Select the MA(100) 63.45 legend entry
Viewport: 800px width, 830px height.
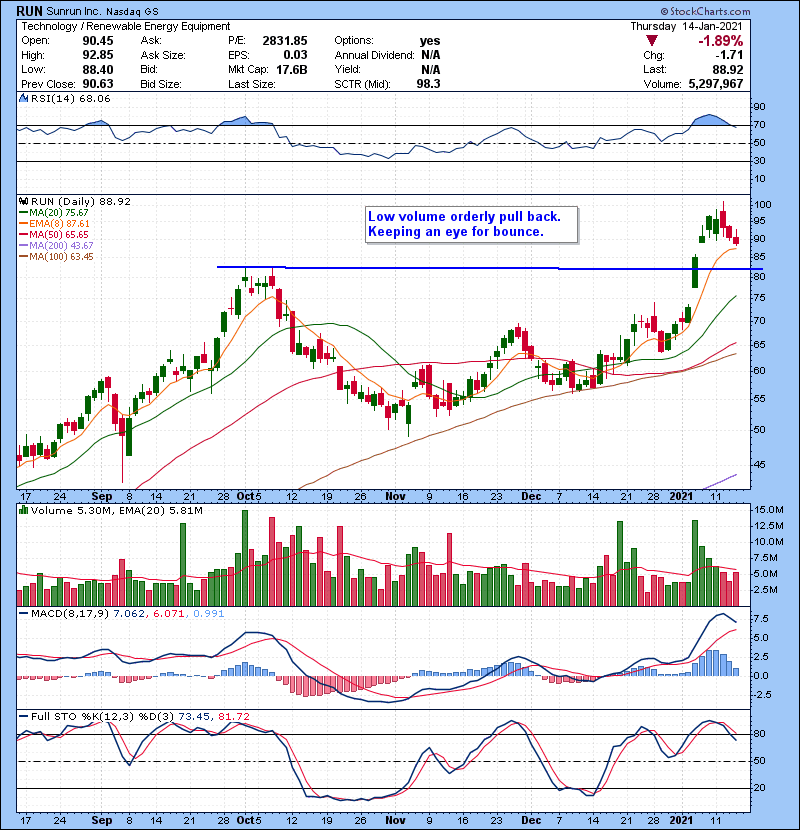pos(56,257)
